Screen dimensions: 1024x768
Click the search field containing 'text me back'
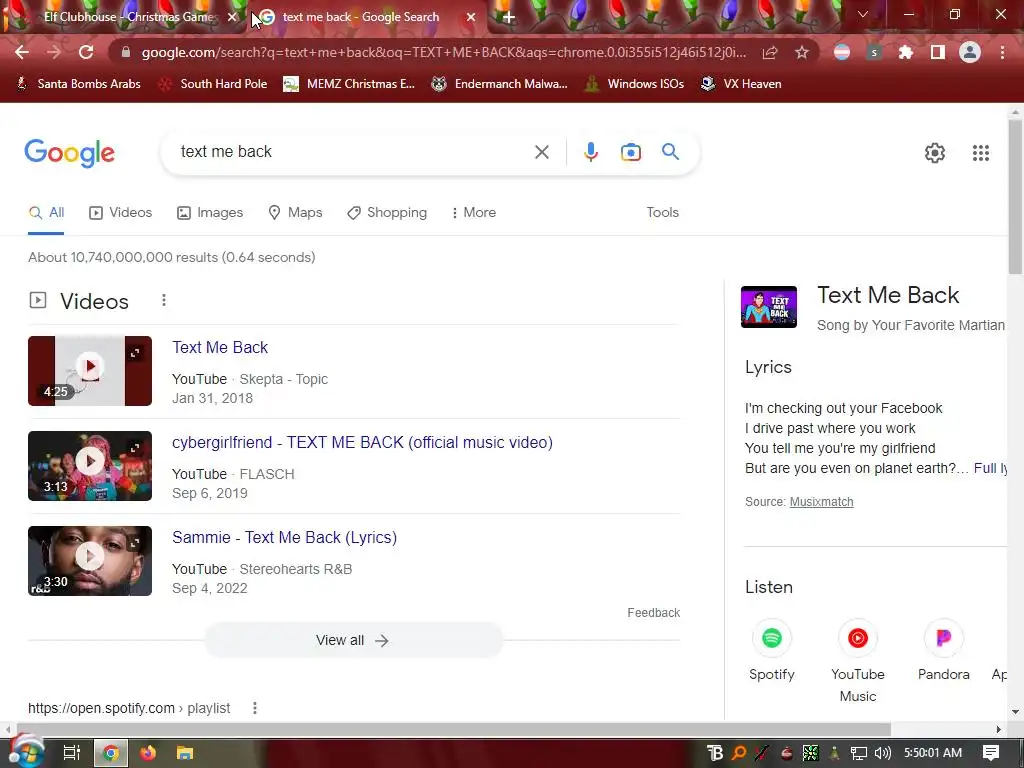pos(353,152)
